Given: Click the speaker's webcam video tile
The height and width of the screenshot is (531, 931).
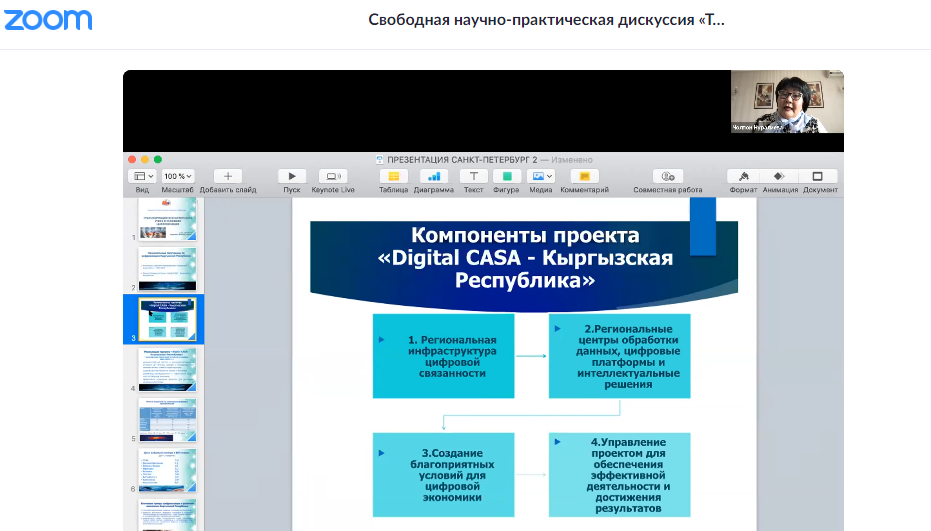Looking at the screenshot, I should pyautogui.click(x=787, y=102).
